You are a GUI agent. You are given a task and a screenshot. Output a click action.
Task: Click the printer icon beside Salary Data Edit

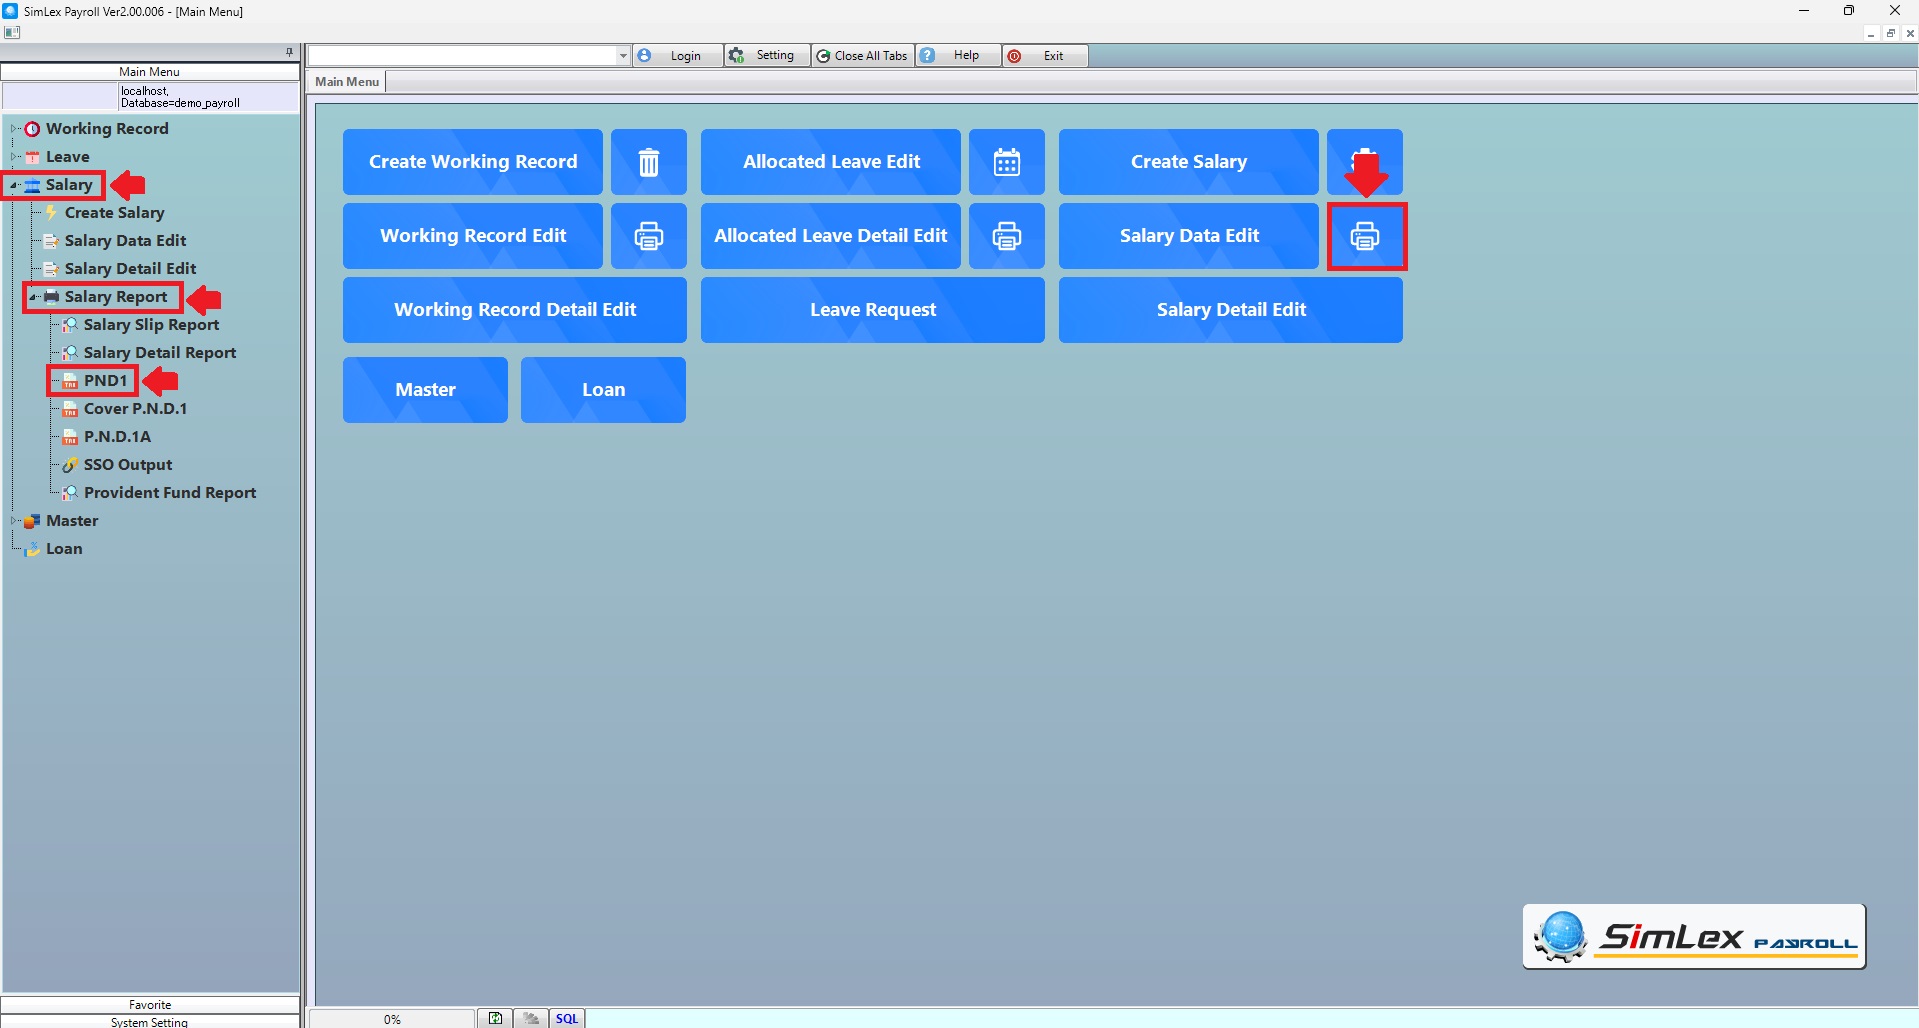[x=1365, y=236]
